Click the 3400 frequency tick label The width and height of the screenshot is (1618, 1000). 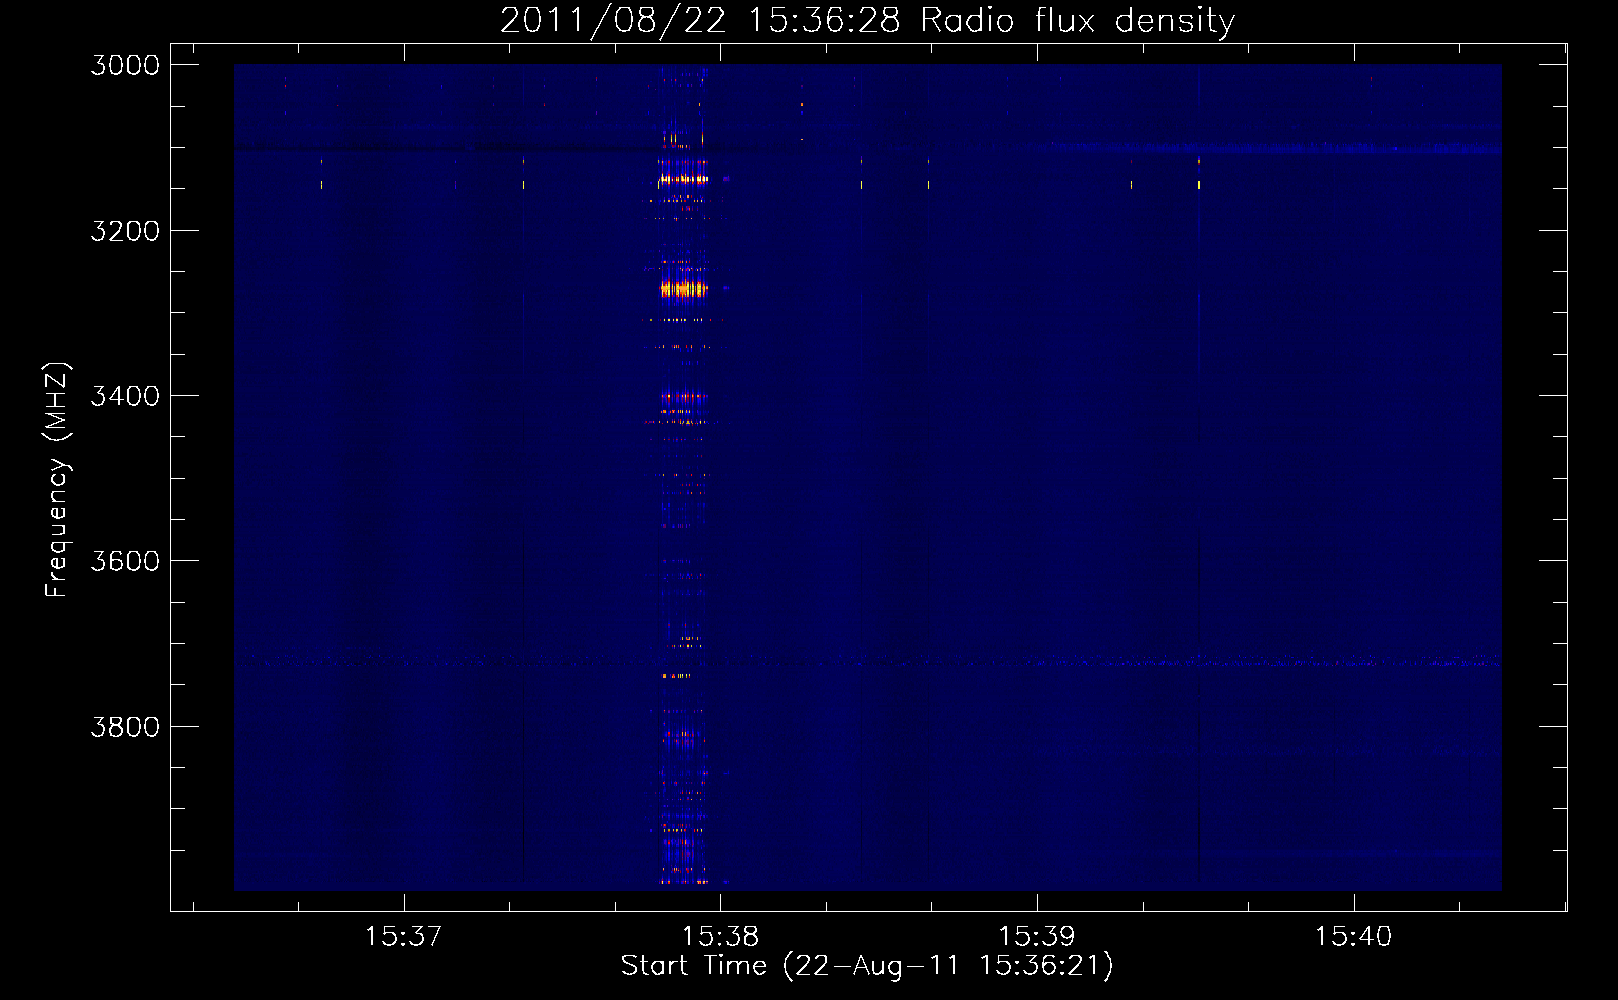(x=125, y=396)
